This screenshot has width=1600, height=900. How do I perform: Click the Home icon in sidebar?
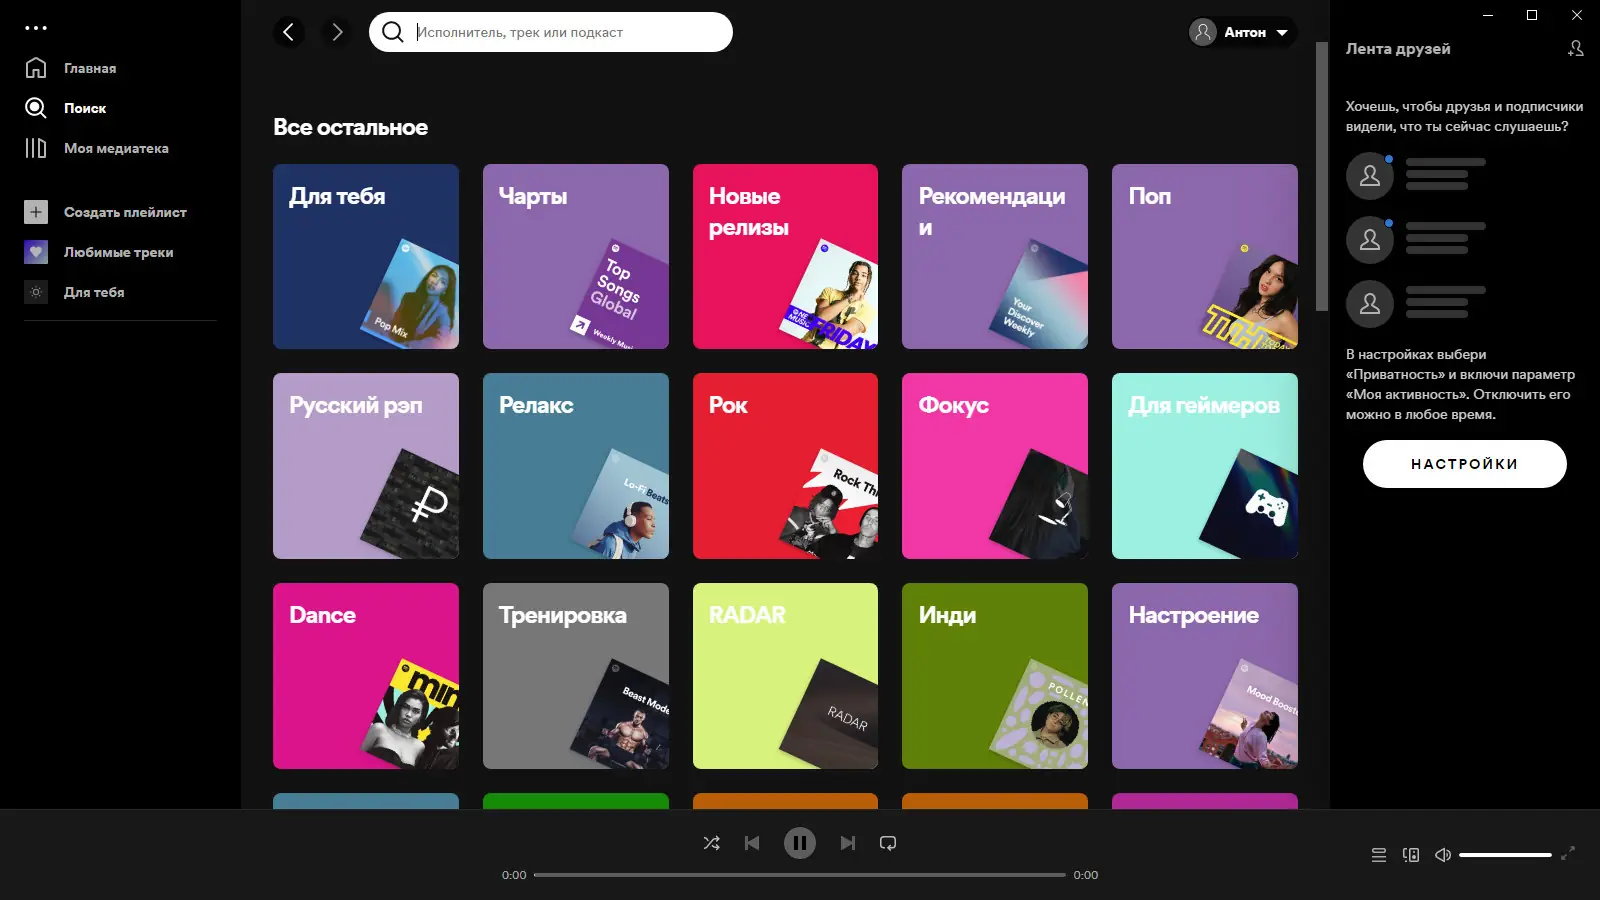[x=36, y=68]
